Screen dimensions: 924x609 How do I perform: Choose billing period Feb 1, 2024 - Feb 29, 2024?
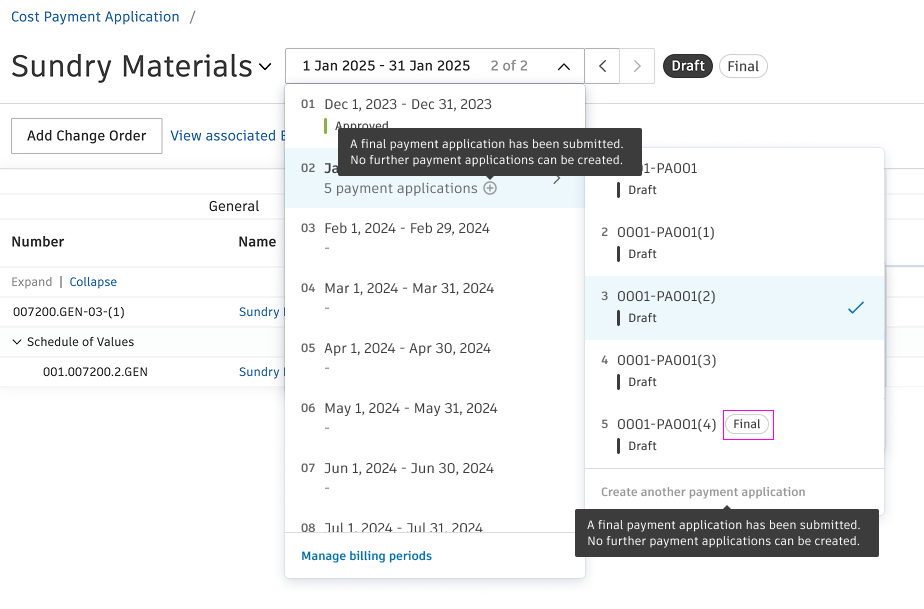tap(407, 228)
